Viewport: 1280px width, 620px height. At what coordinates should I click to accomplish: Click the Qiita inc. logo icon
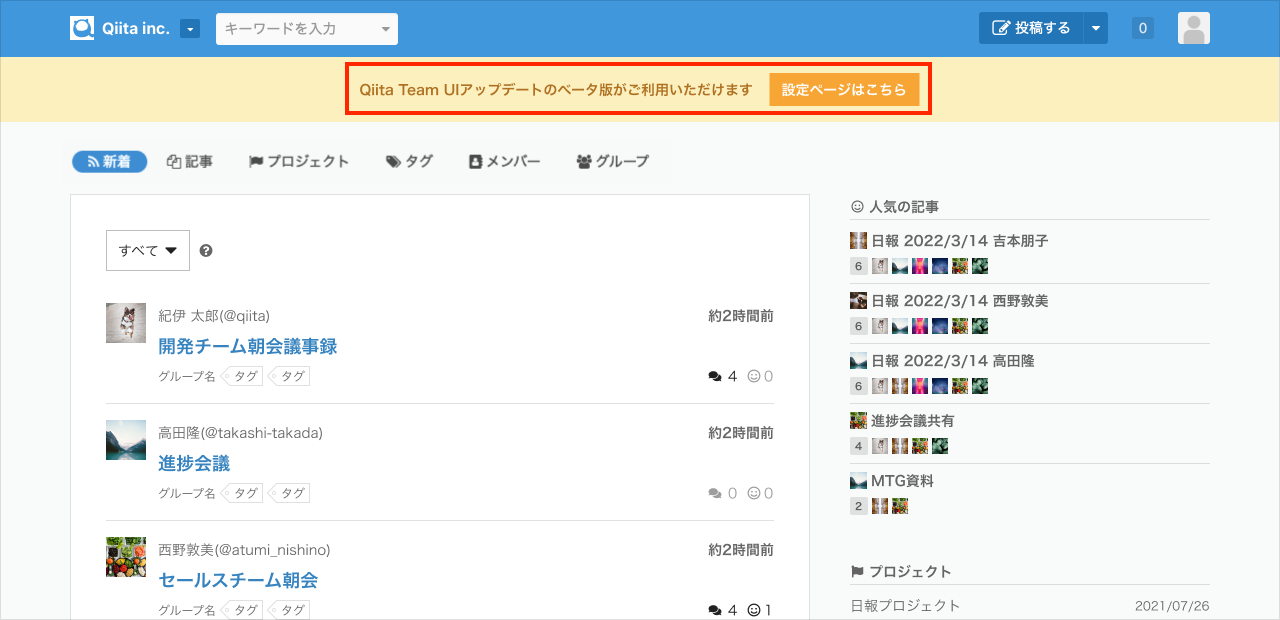[82, 28]
